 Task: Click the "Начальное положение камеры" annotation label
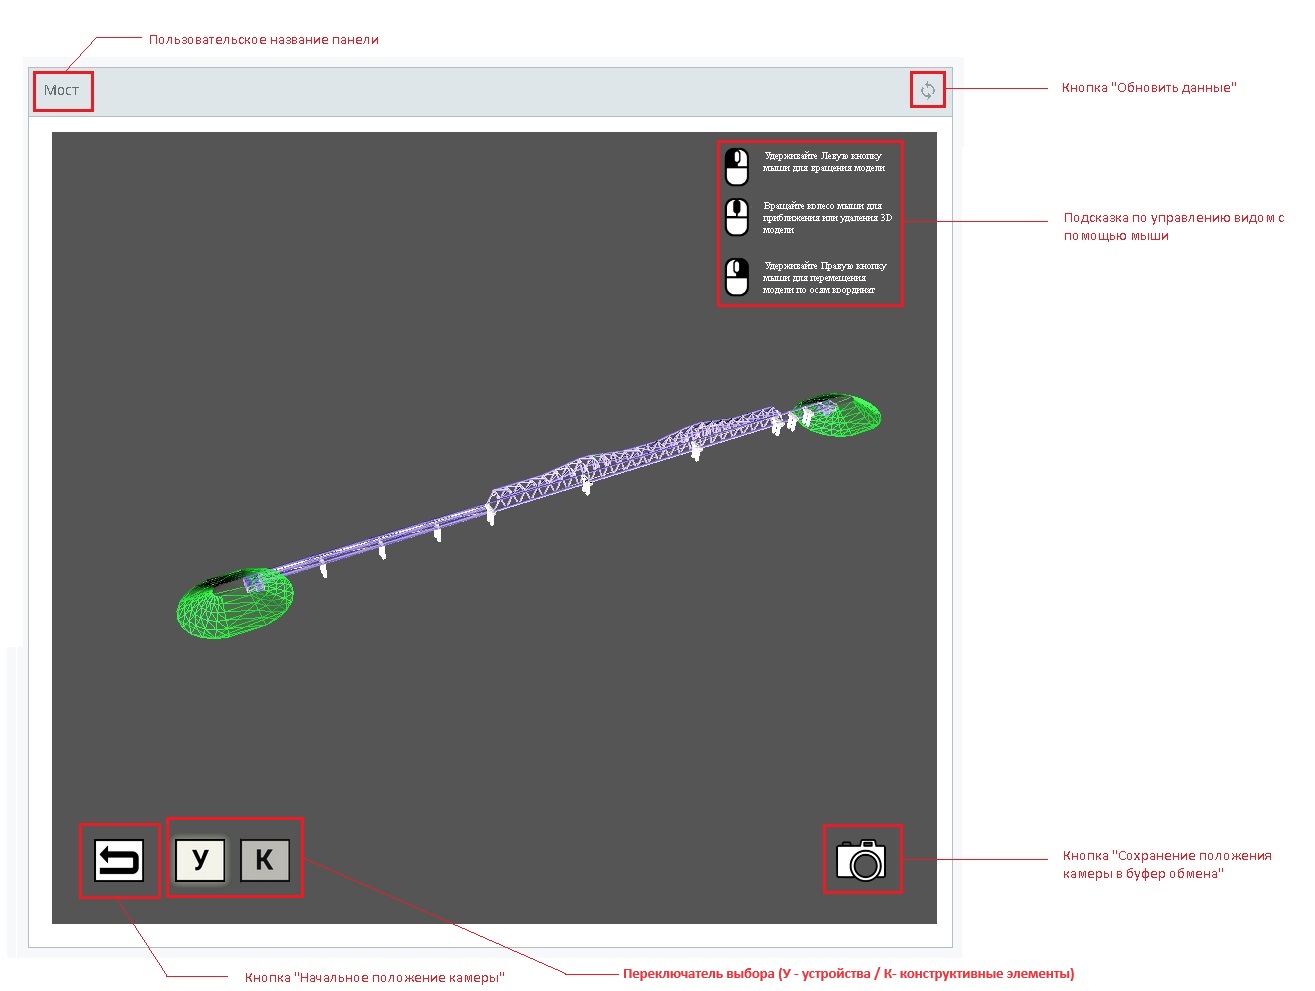coord(374,977)
